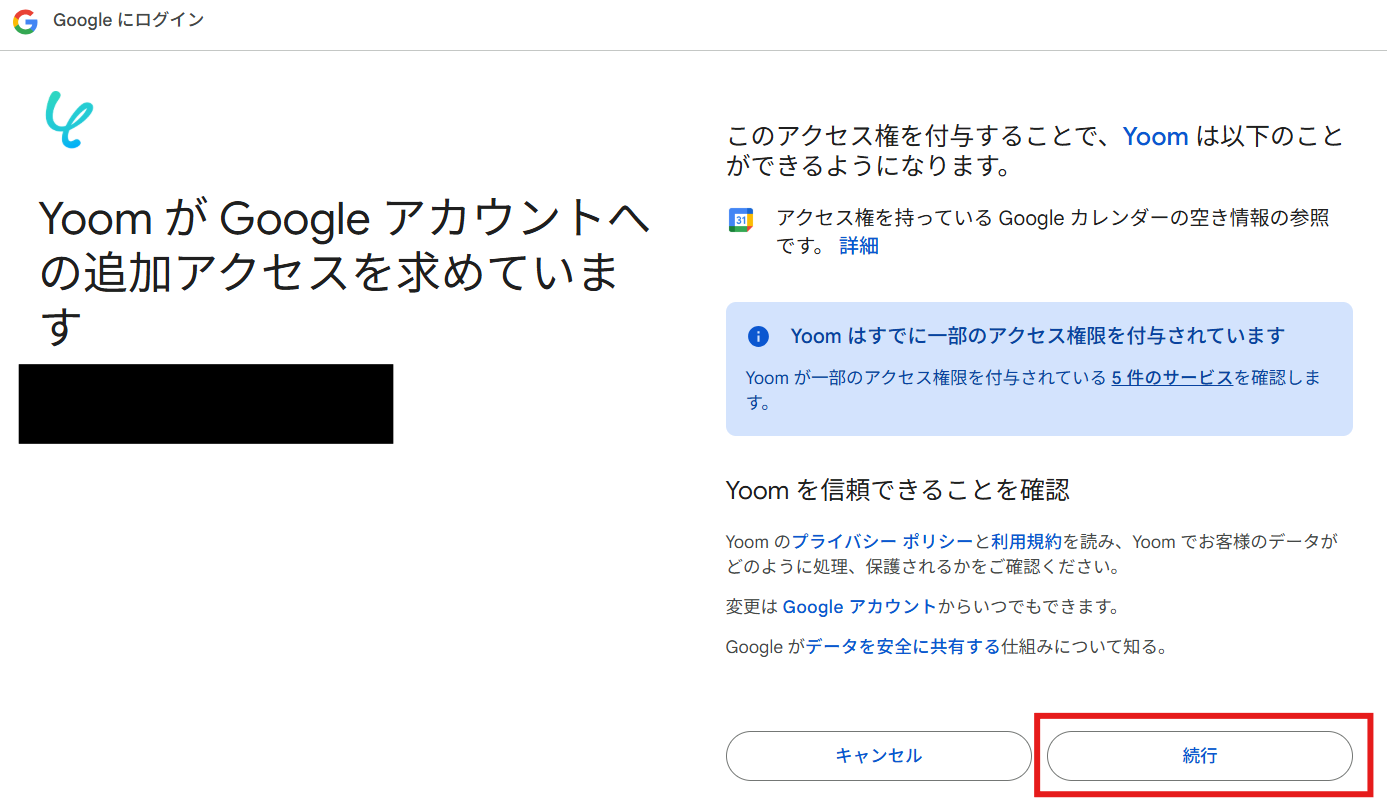Click the Google にログイン header text

click(128, 21)
